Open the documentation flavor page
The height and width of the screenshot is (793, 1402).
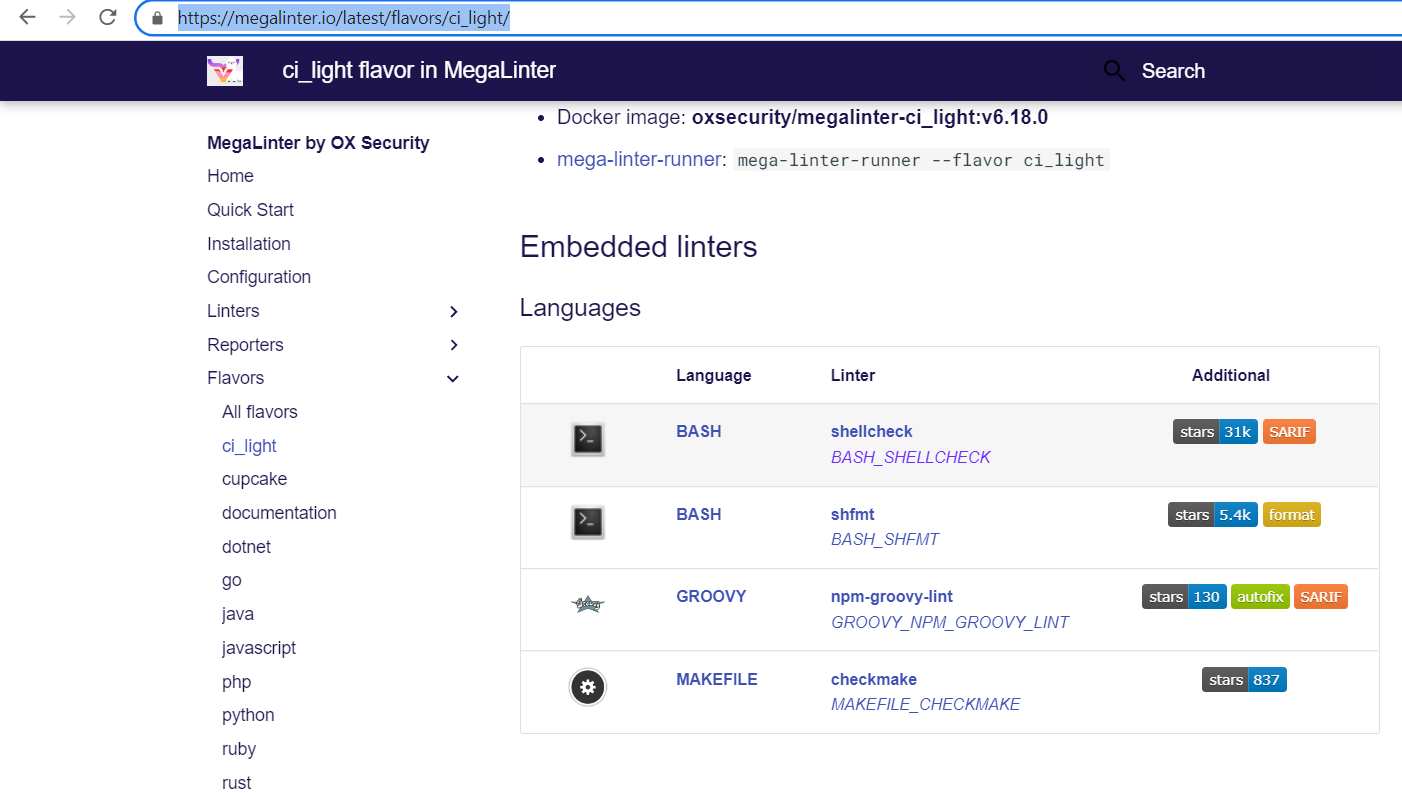(279, 513)
